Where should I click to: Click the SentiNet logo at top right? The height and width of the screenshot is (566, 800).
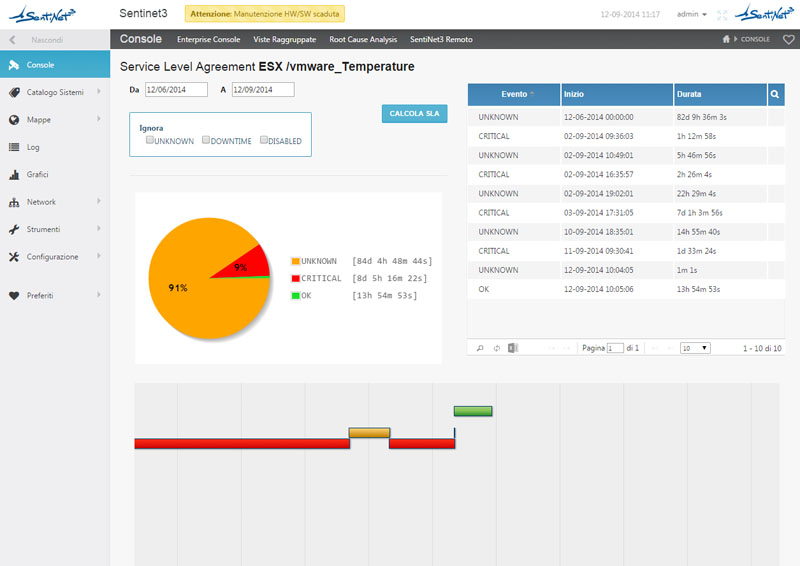[x=764, y=14]
